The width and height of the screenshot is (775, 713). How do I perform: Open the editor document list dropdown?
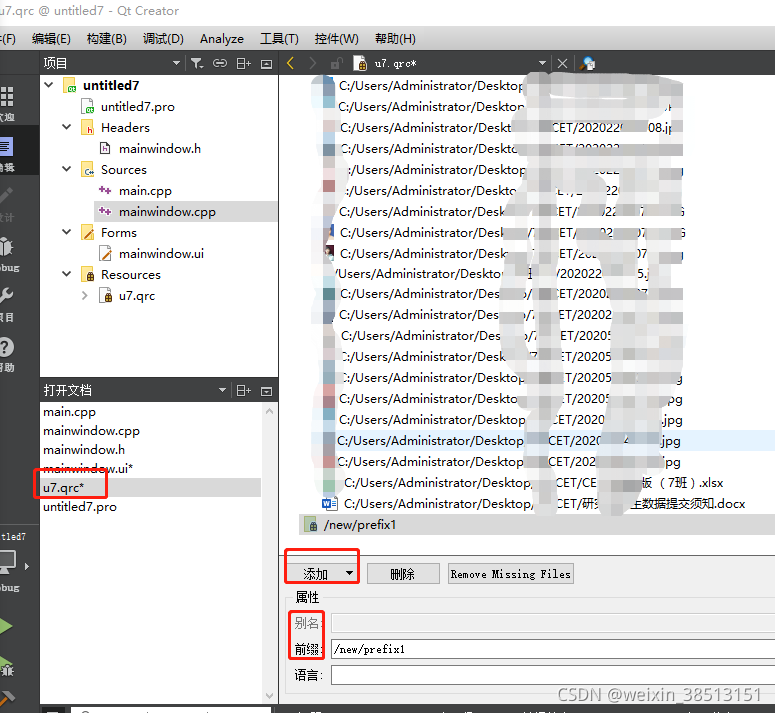[x=542, y=63]
